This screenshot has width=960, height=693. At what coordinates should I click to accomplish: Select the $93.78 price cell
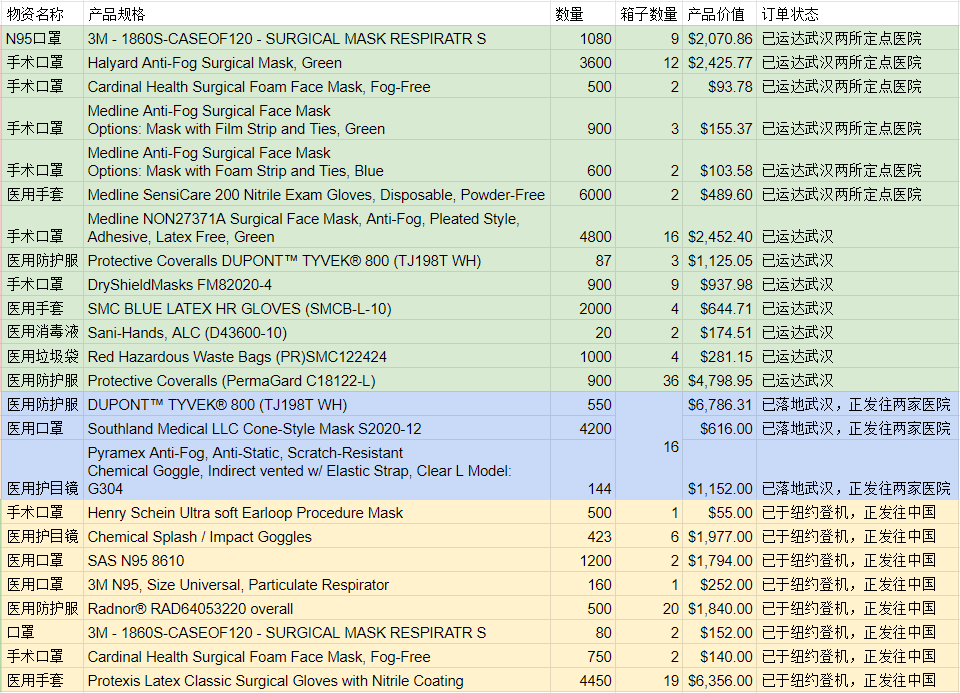tap(719, 86)
